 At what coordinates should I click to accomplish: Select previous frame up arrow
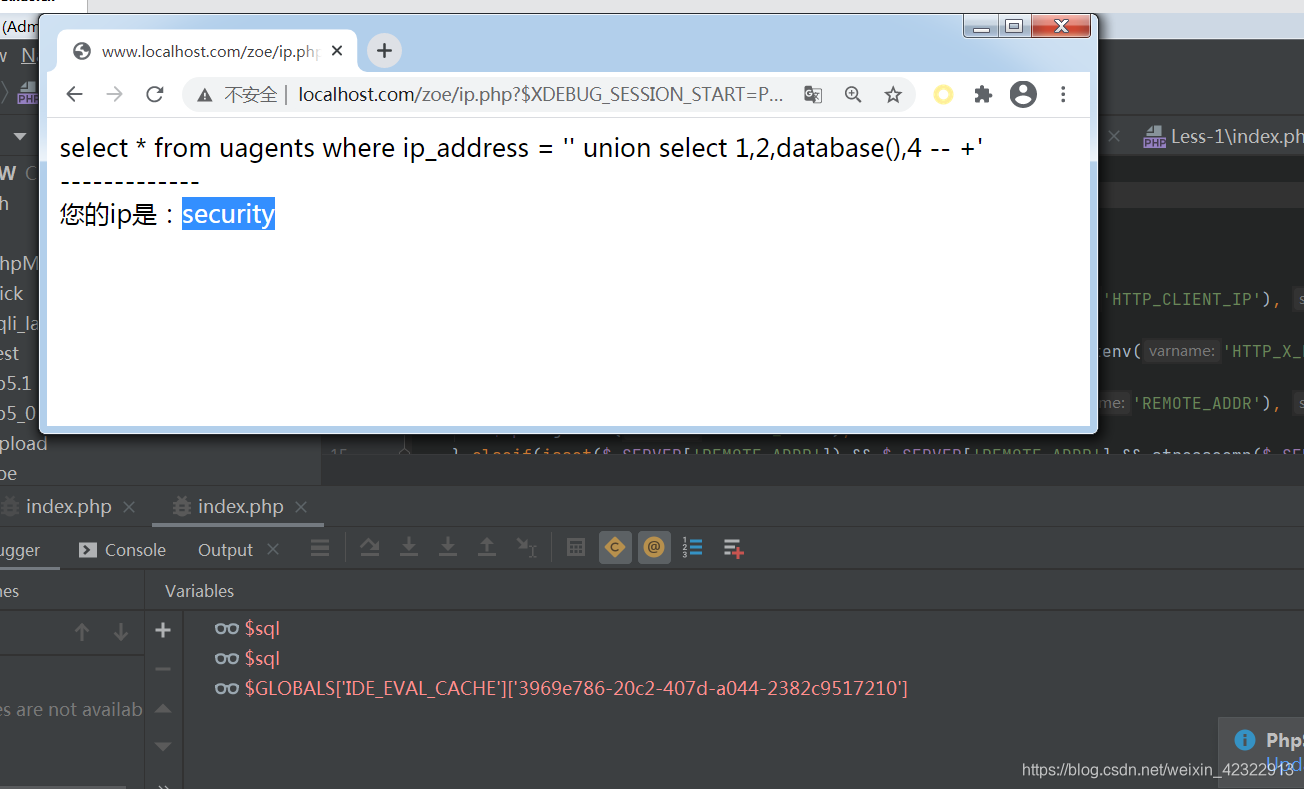[x=82, y=632]
